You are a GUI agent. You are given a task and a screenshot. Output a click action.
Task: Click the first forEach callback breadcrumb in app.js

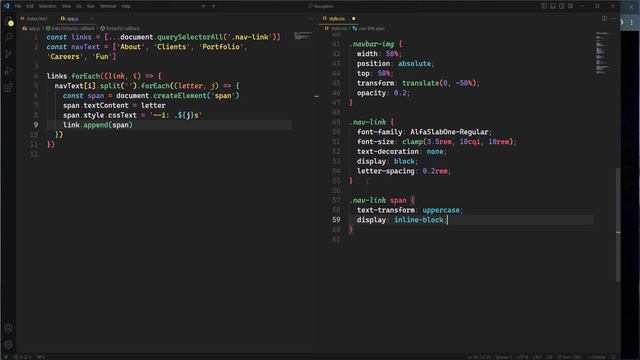point(70,28)
